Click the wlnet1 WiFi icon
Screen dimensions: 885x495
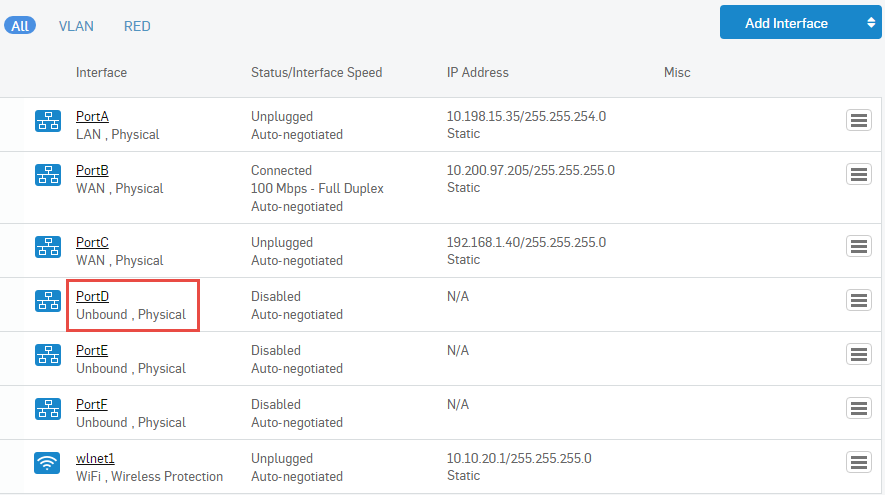coord(47,463)
